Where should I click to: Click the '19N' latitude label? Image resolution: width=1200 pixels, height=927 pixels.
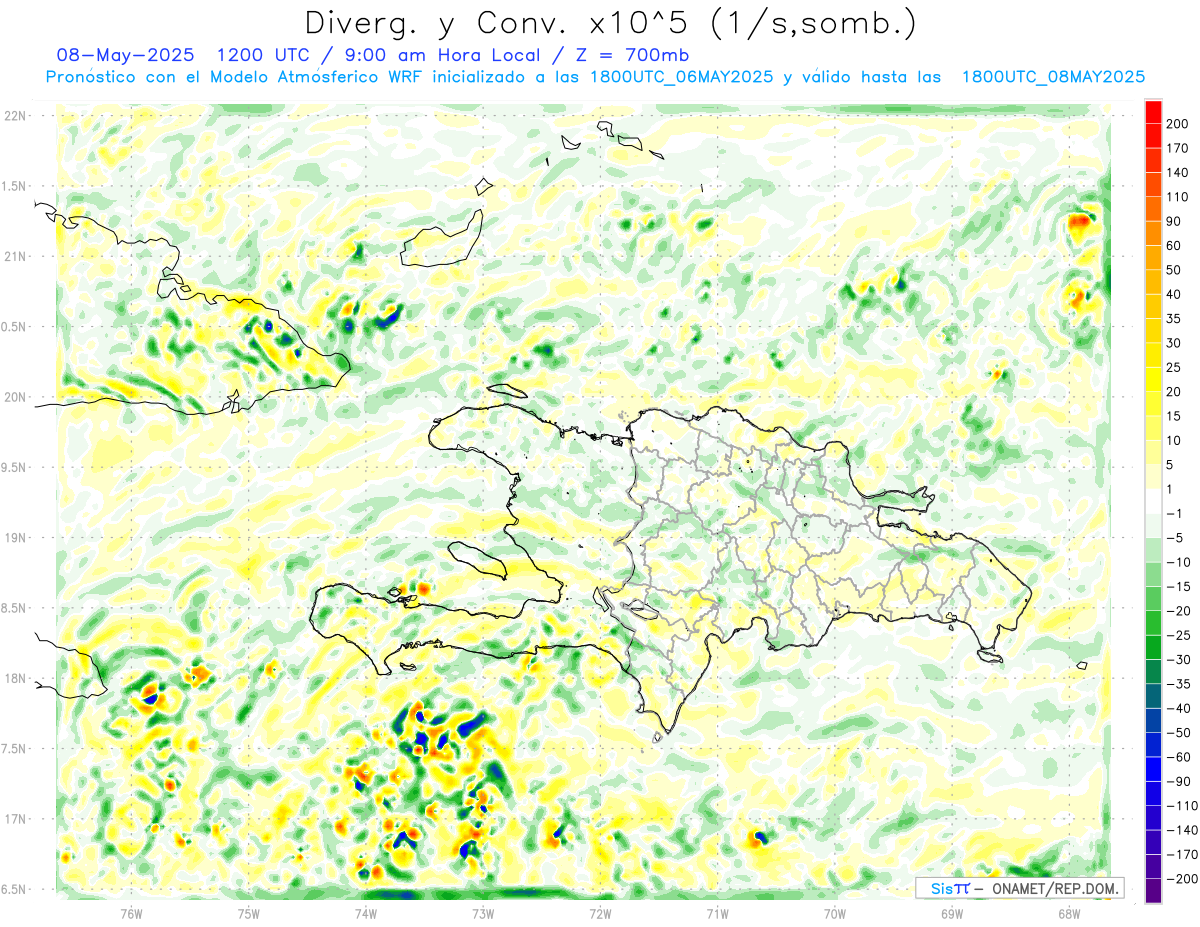pyautogui.click(x=14, y=538)
